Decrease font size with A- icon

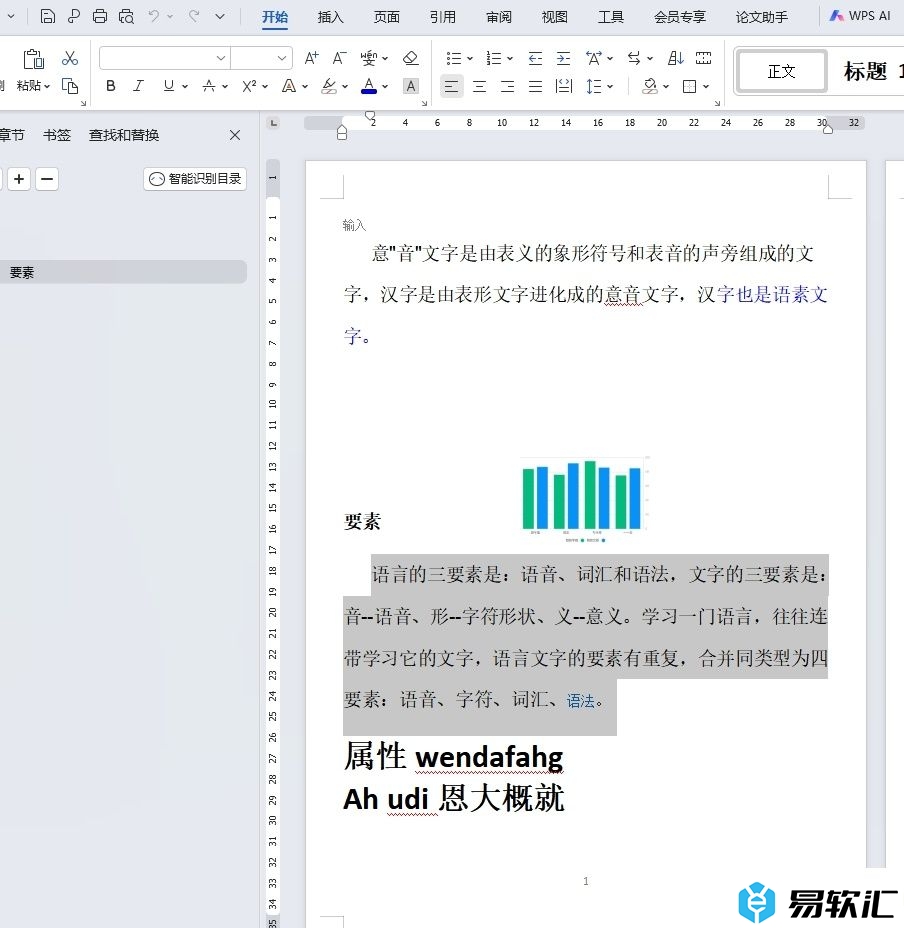pyautogui.click(x=339, y=58)
